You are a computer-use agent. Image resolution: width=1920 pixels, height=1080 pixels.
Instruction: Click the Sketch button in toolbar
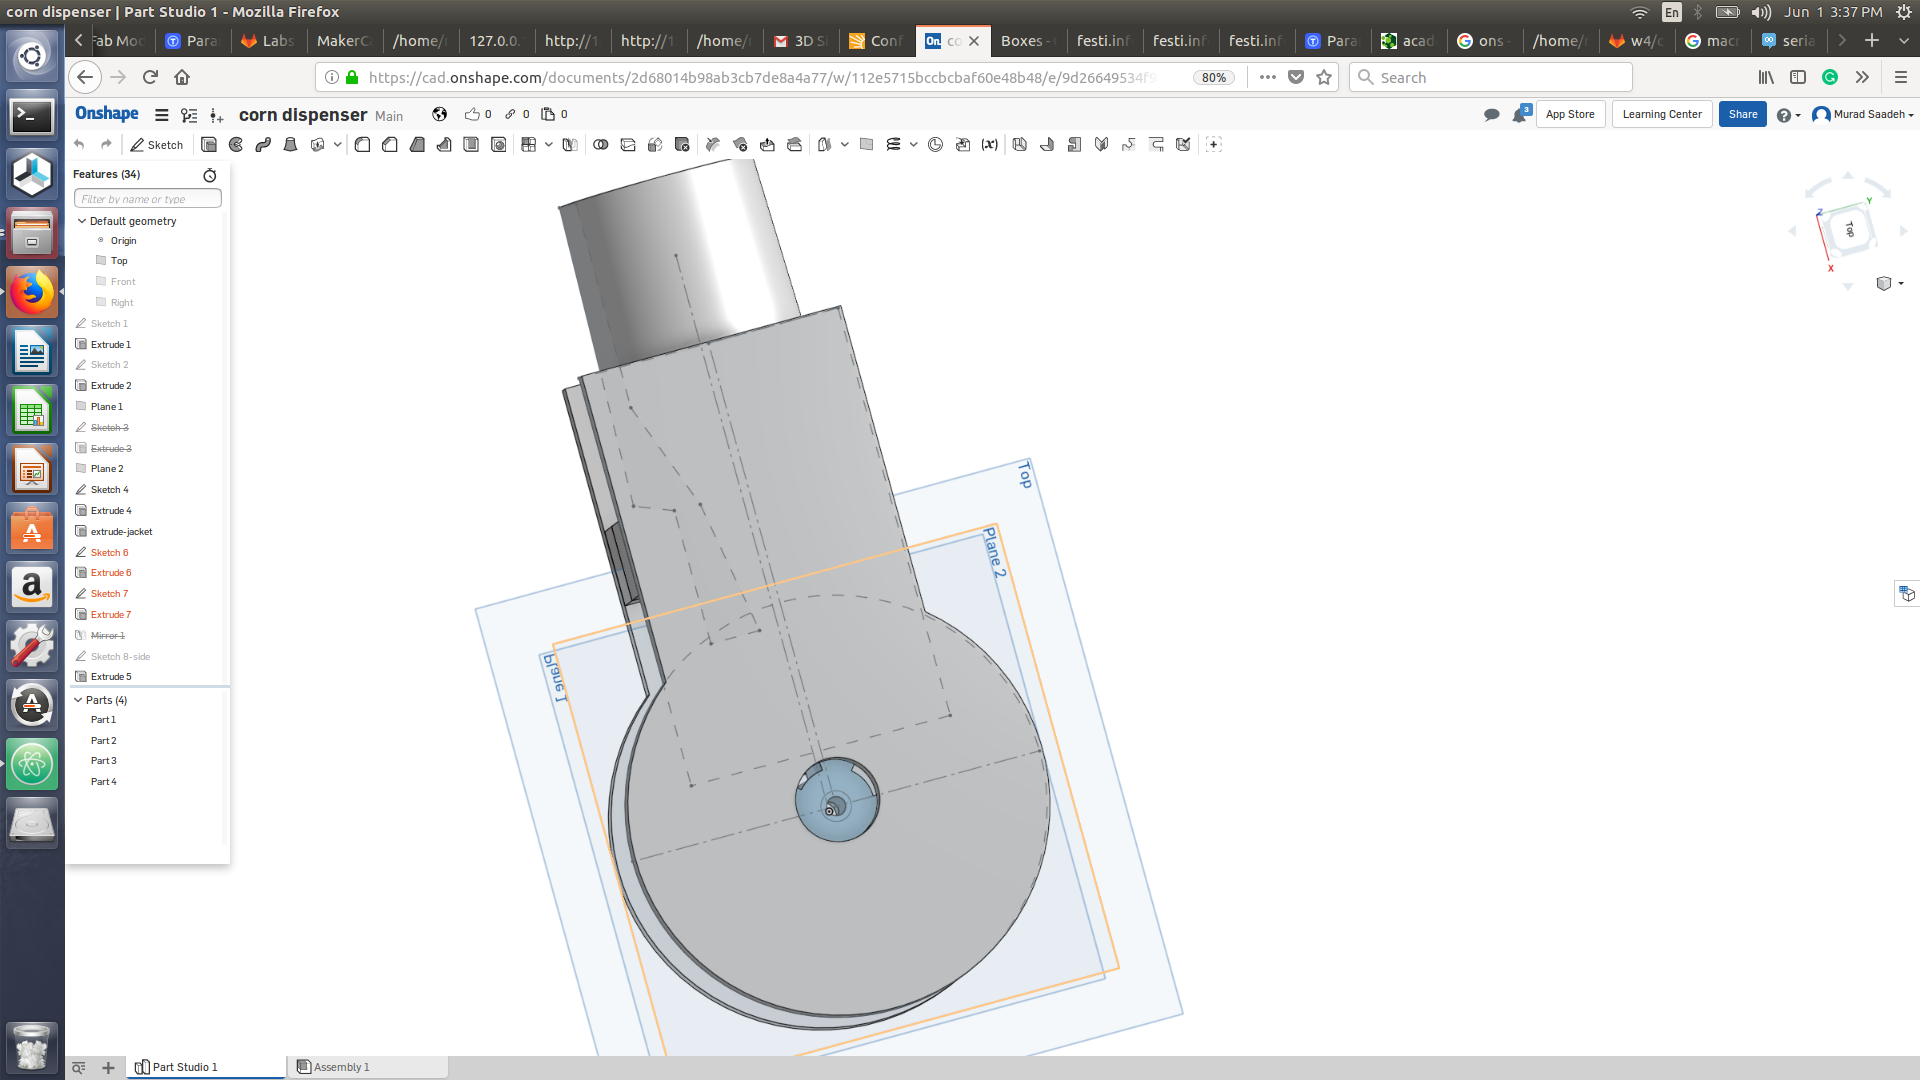(157, 145)
